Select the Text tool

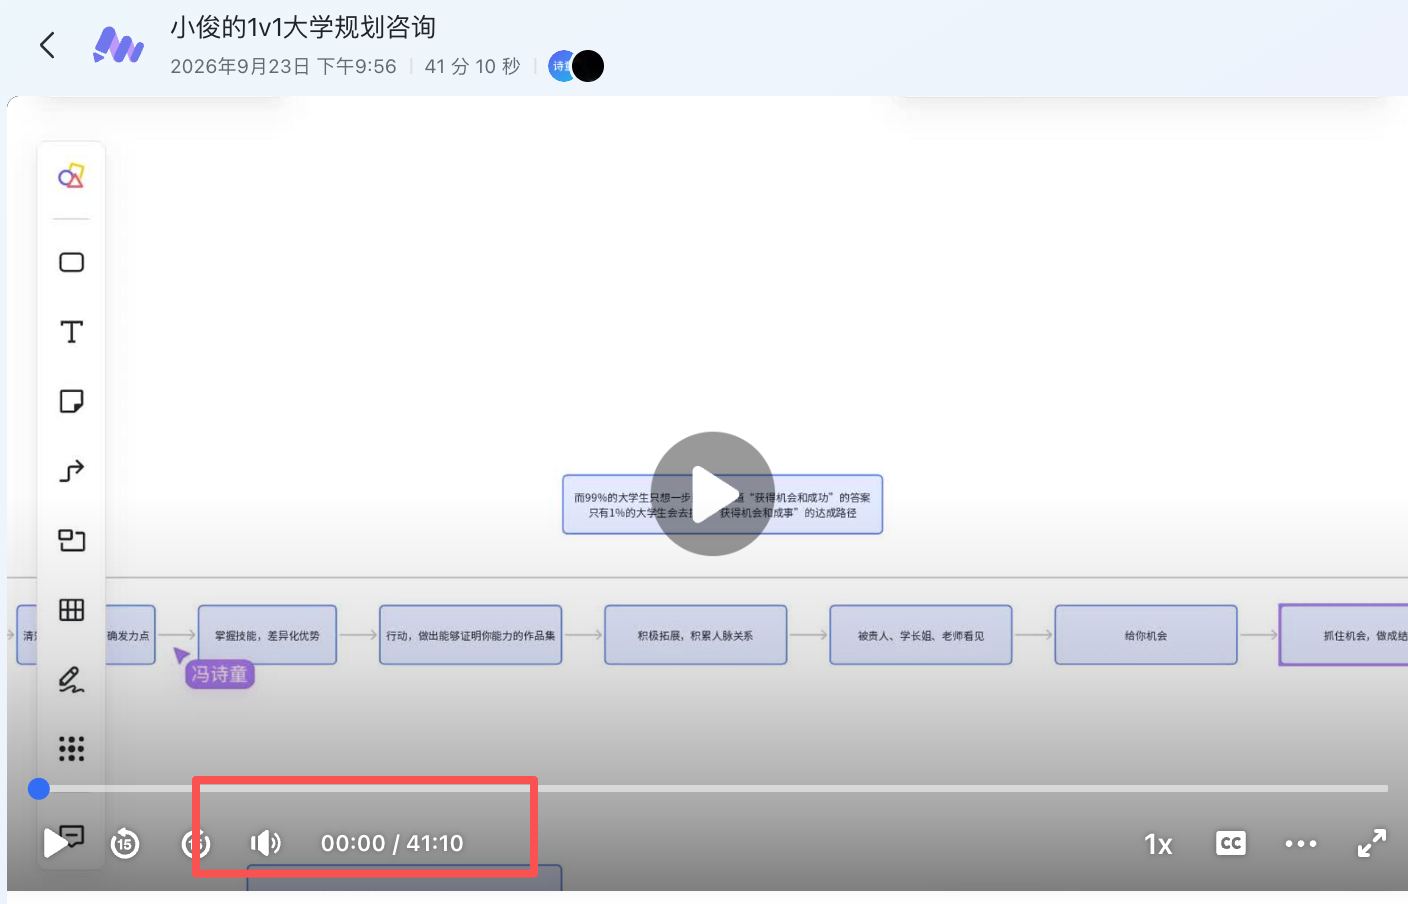pos(71,332)
